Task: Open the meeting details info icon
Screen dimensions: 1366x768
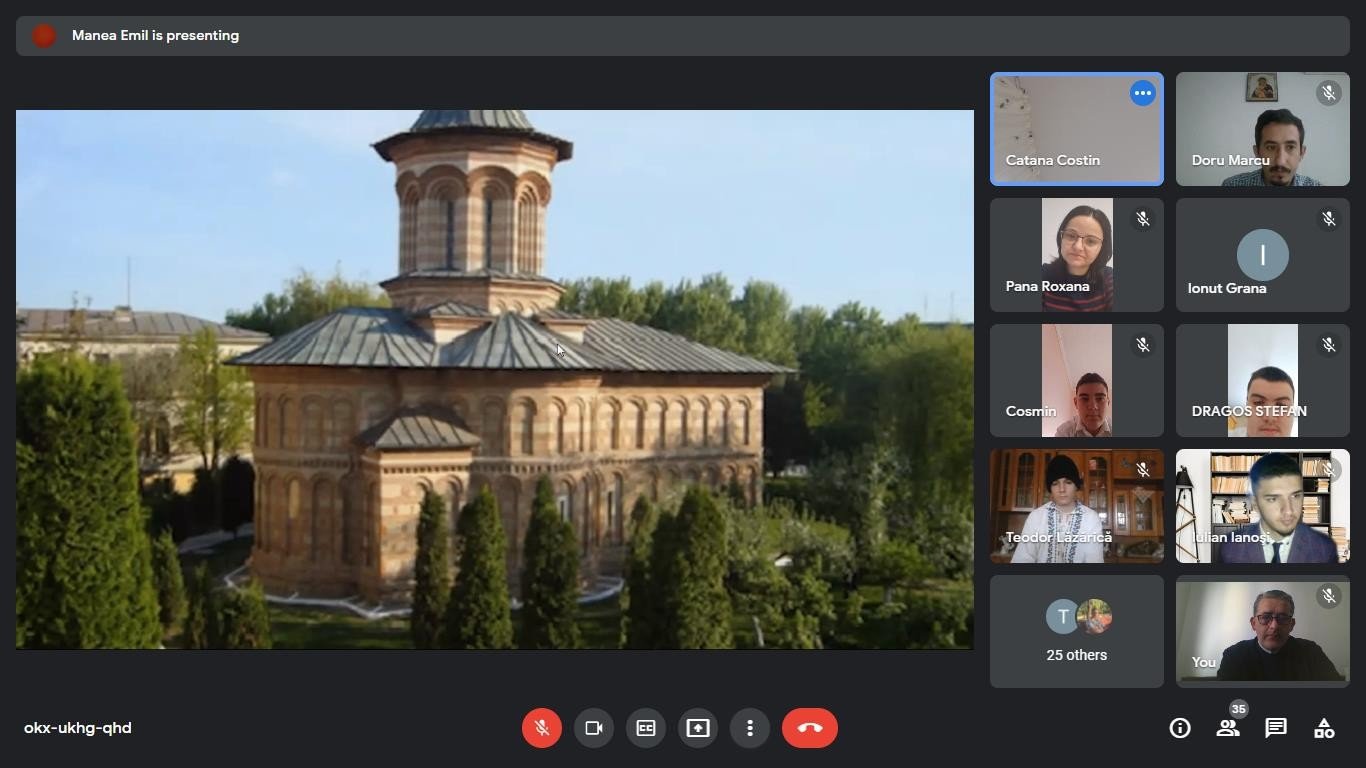Action: click(1180, 728)
